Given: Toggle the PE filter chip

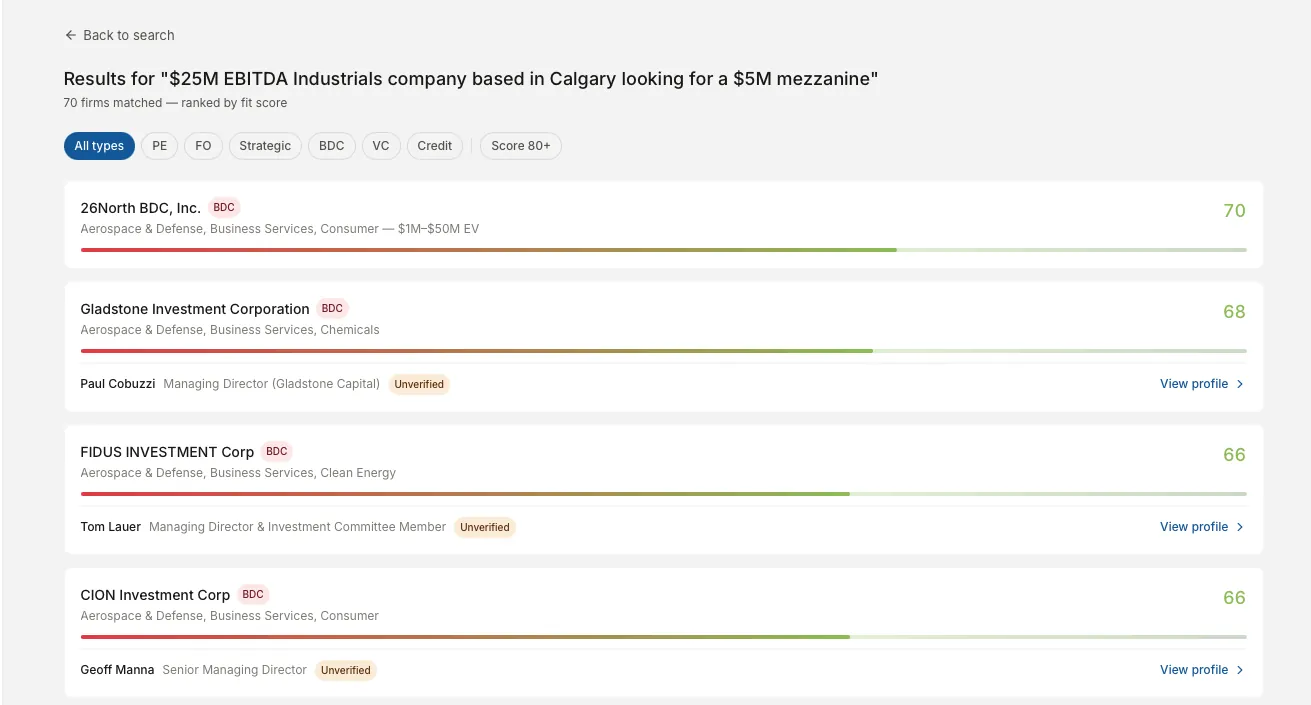Looking at the screenshot, I should pos(159,146).
